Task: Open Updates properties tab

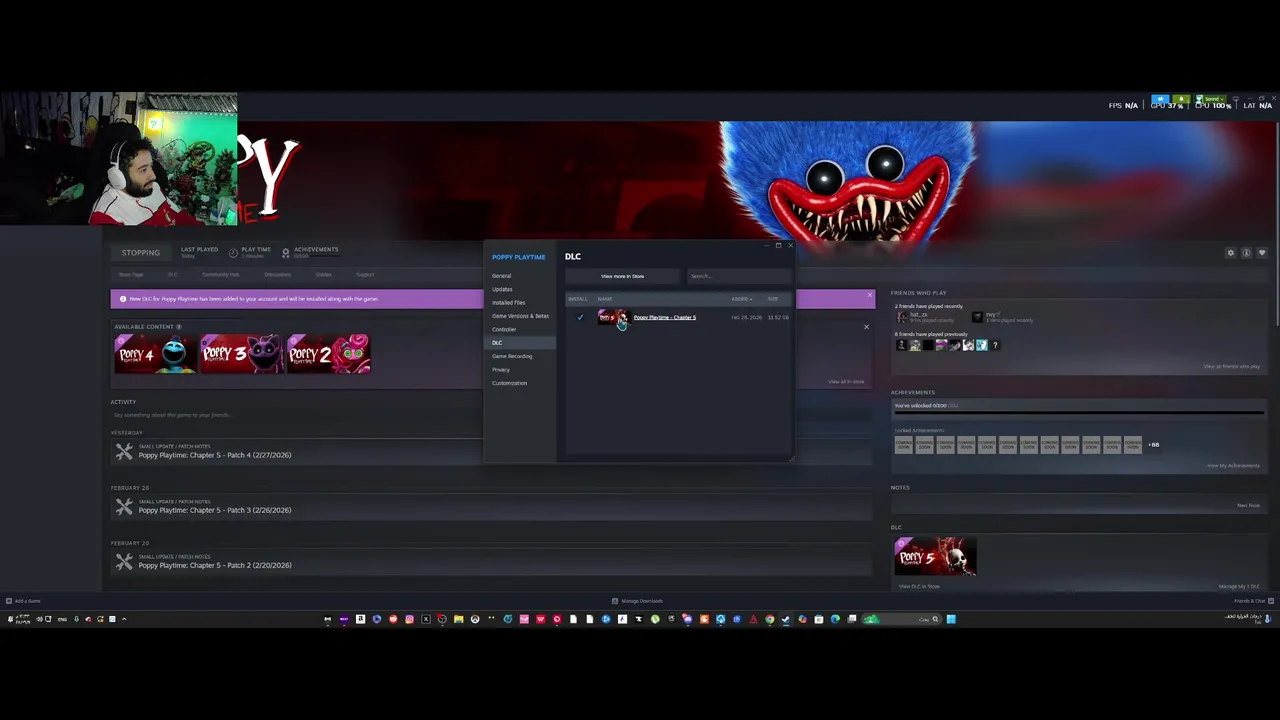Action: point(502,289)
